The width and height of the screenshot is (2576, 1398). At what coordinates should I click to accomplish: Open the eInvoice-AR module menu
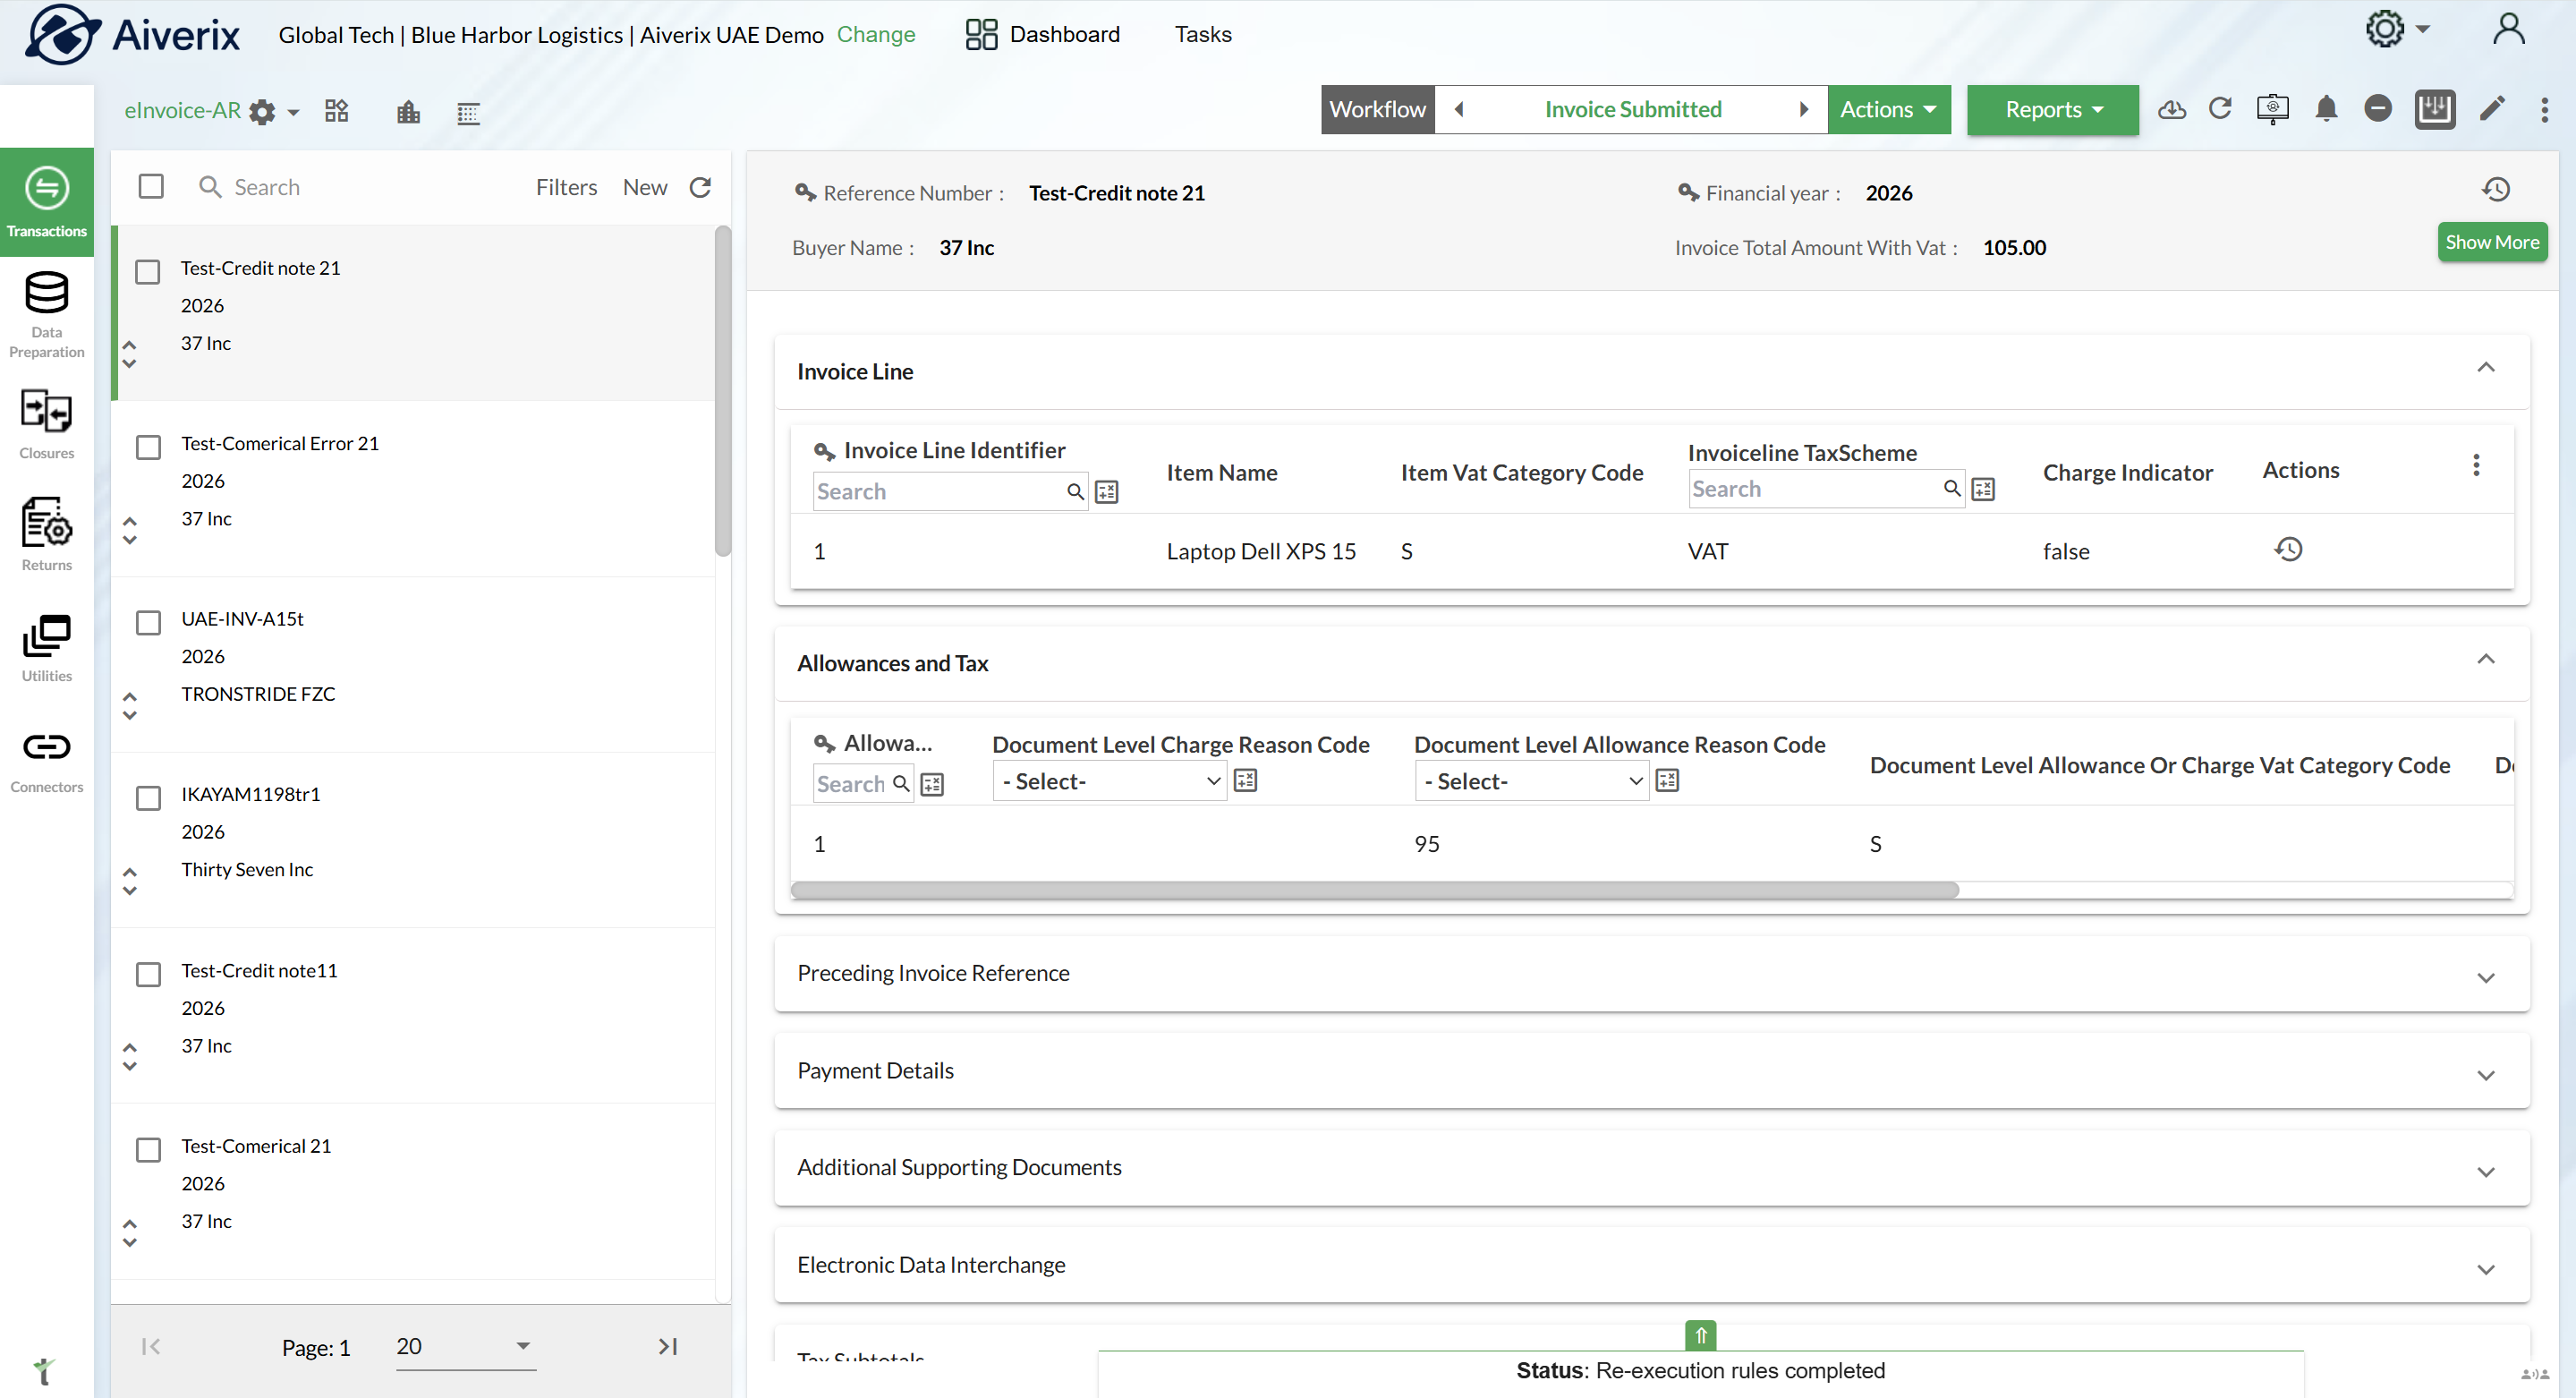[182, 110]
